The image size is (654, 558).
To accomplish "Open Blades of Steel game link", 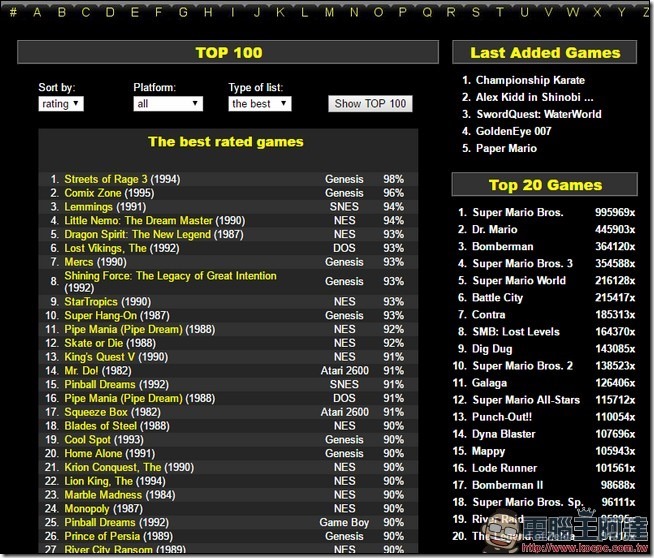I will 101,425.
